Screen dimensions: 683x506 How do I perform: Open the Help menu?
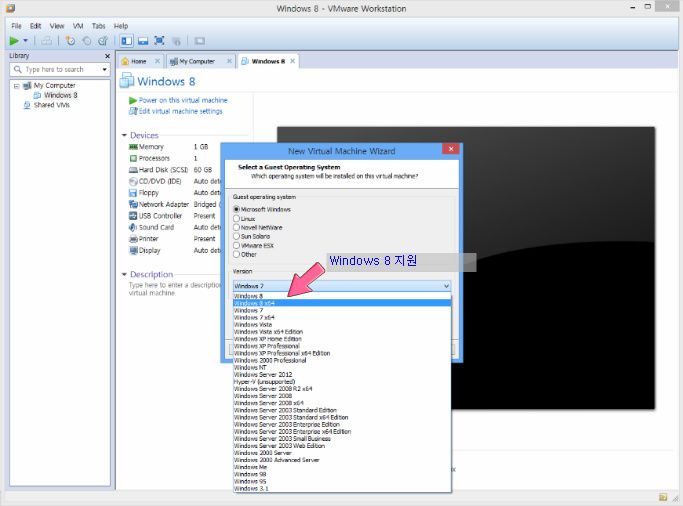point(121,26)
